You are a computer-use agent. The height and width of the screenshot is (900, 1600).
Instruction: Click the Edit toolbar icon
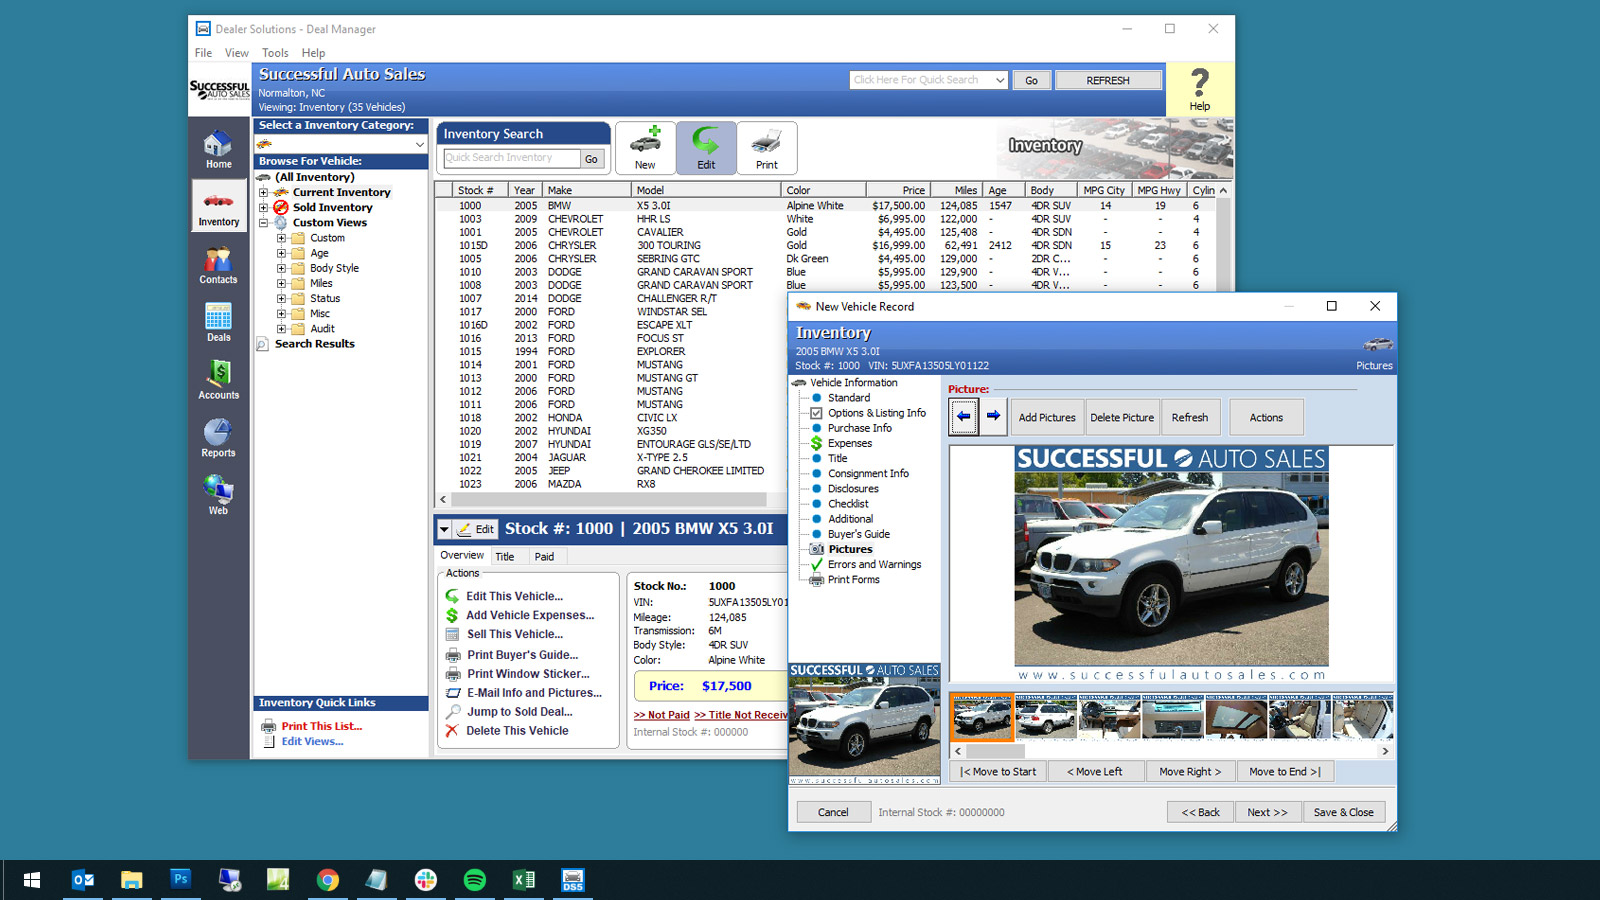[x=706, y=148]
